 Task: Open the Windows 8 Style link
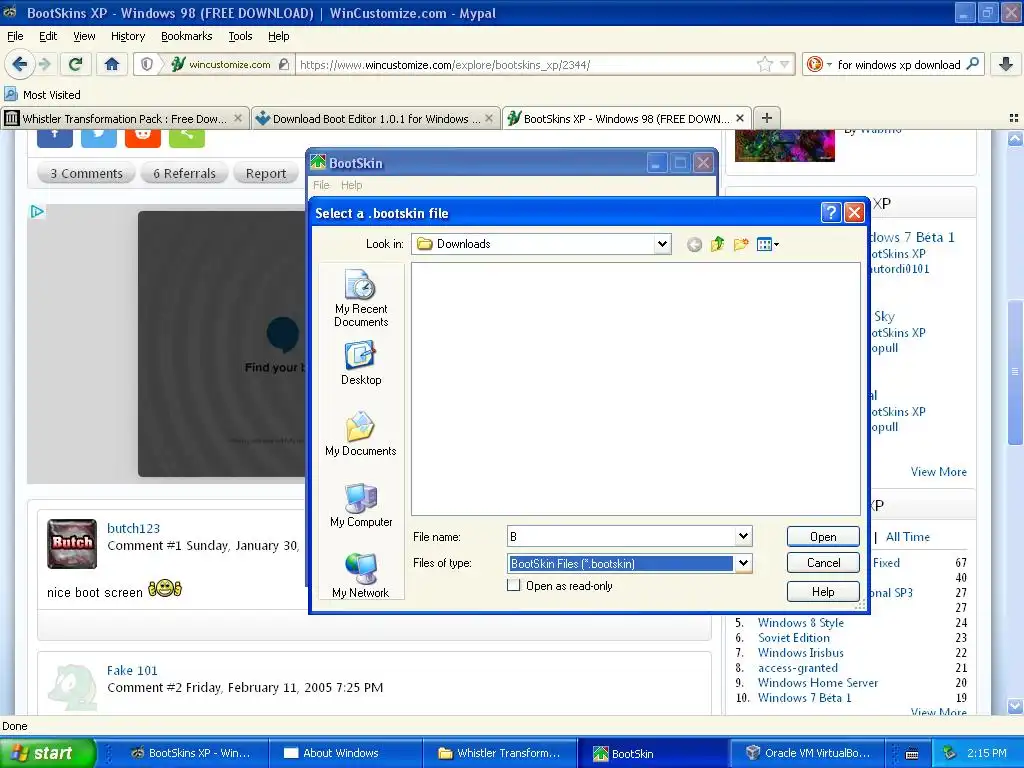801,622
